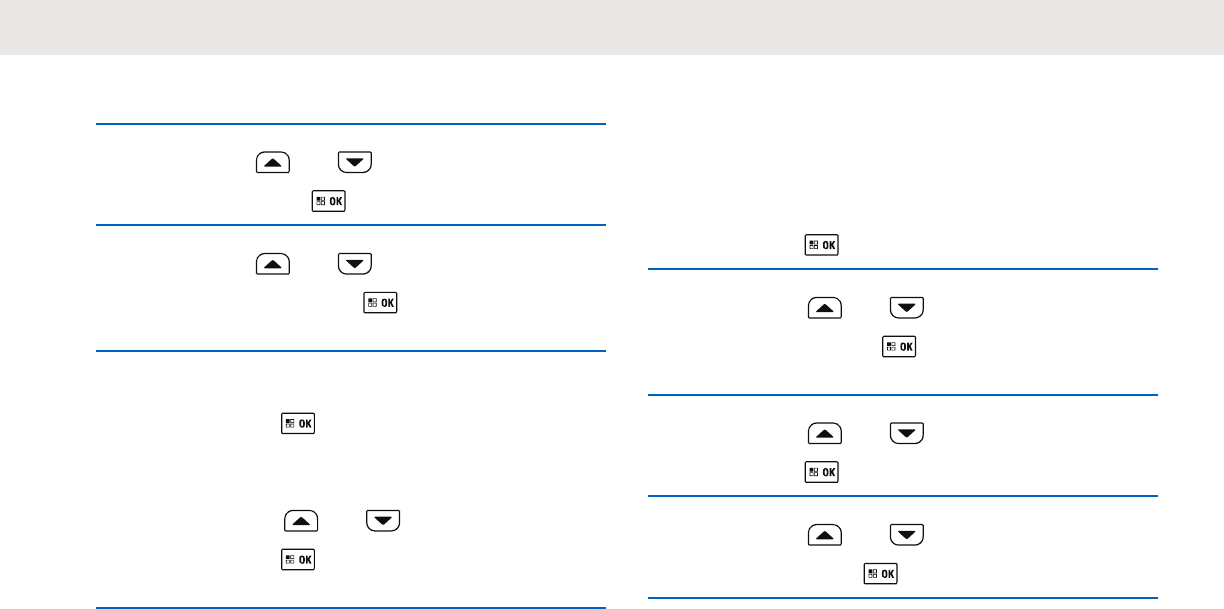Image resolution: width=1224 pixels, height=609 pixels.
Task: Click the second down arrow in left column
Action: [x=355, y=263]
